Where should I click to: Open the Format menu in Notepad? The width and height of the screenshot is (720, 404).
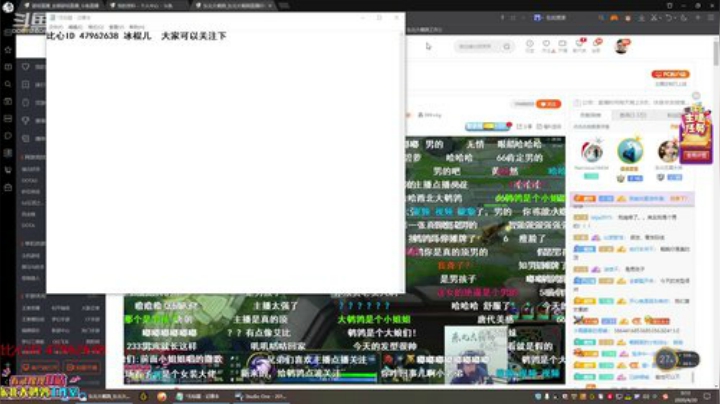coord(96,27)
